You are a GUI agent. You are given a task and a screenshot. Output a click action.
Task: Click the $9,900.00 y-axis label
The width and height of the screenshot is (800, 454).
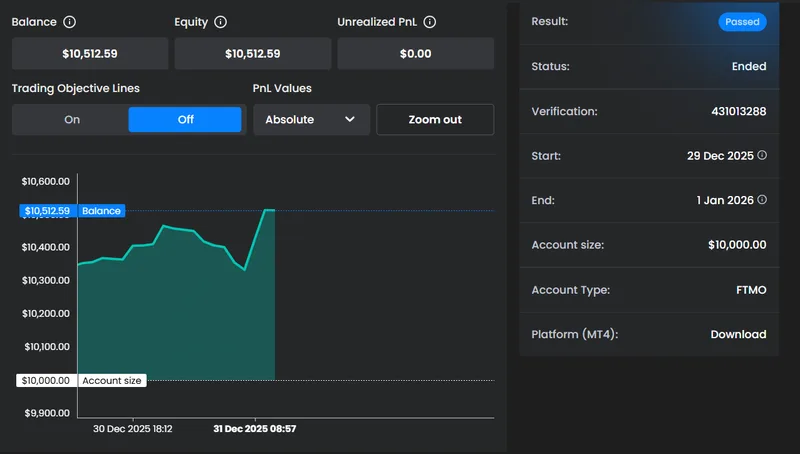[x=47, y=413]
